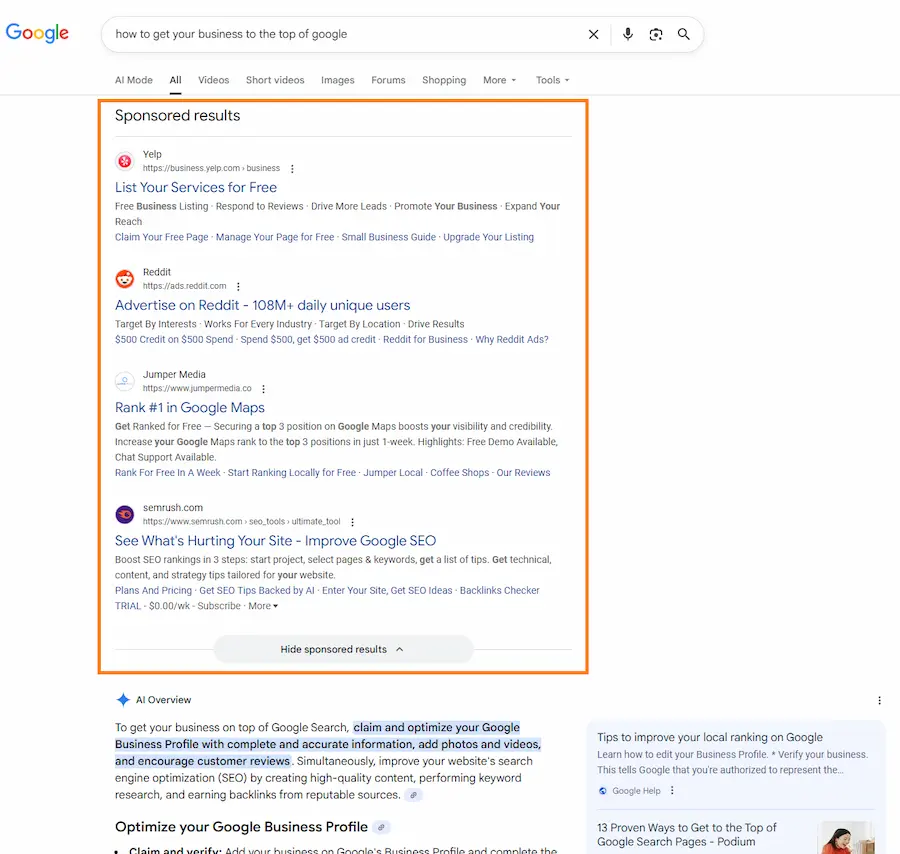Expand More options under the Semrush ad

(x=261, y=605)
